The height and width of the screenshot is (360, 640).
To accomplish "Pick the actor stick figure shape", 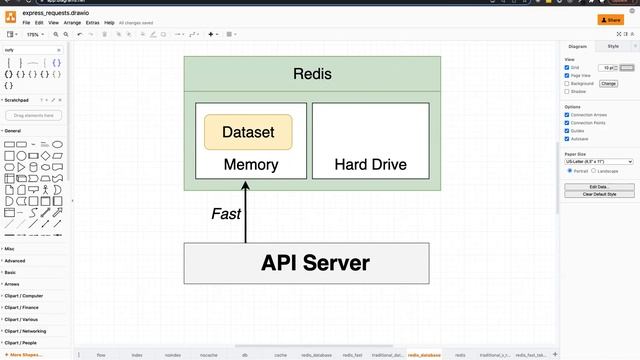I will [x=45, y=190].
